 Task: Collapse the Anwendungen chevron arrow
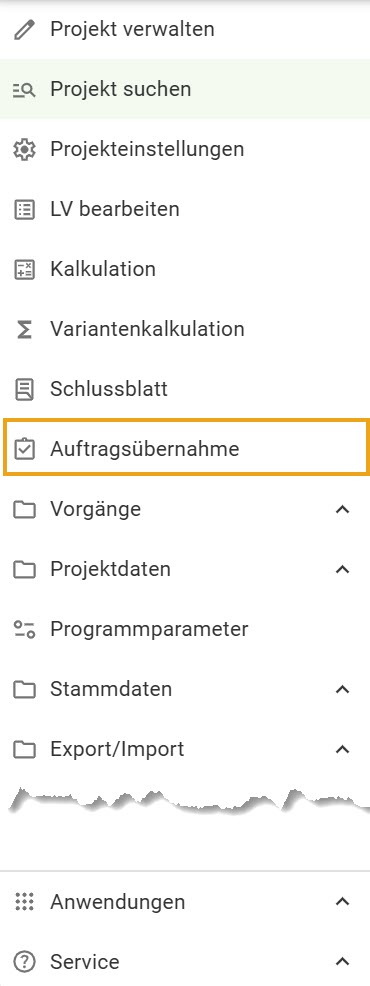[342, 902]
